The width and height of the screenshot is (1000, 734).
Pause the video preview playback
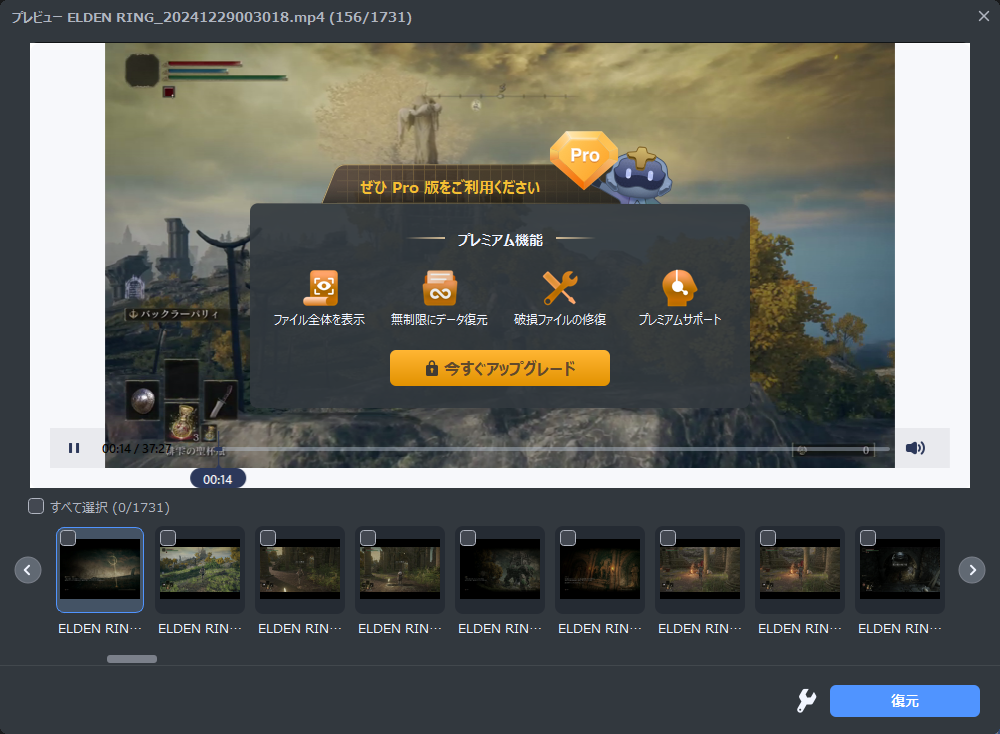point(74,448)
